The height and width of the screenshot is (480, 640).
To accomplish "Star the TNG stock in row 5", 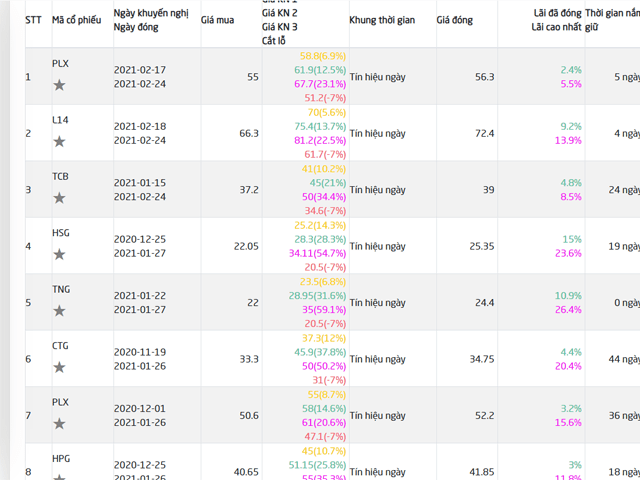I will pyautogui.click(x=59, y=311).
